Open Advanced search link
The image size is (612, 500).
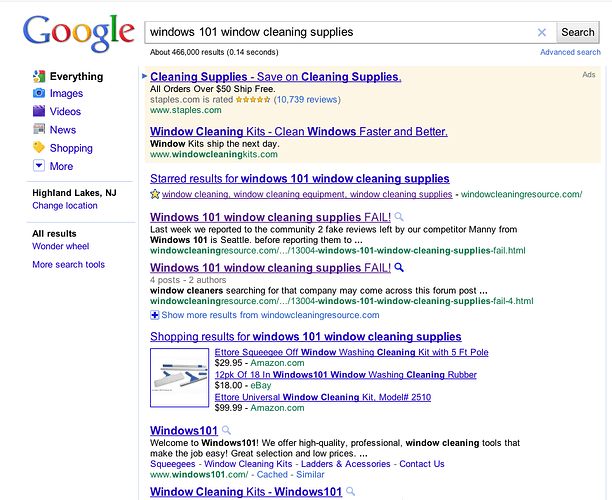coord(570,52)
